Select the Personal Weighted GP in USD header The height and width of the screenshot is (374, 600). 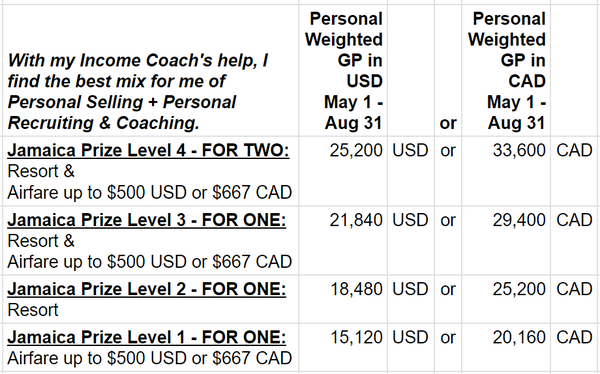[x=344, y=71]
